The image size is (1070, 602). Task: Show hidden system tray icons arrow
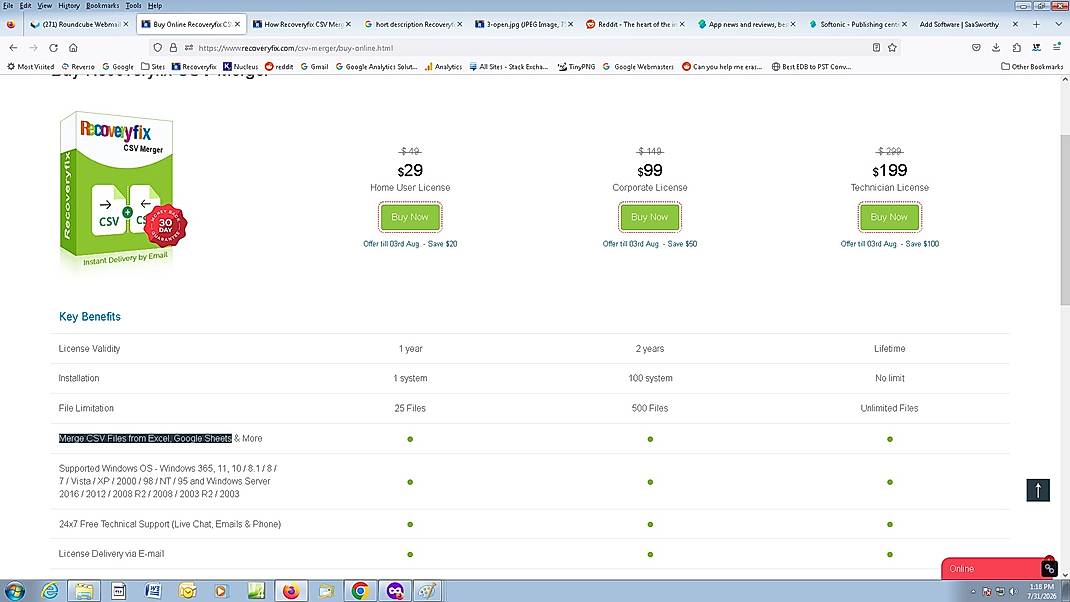[x=973, y=592]
